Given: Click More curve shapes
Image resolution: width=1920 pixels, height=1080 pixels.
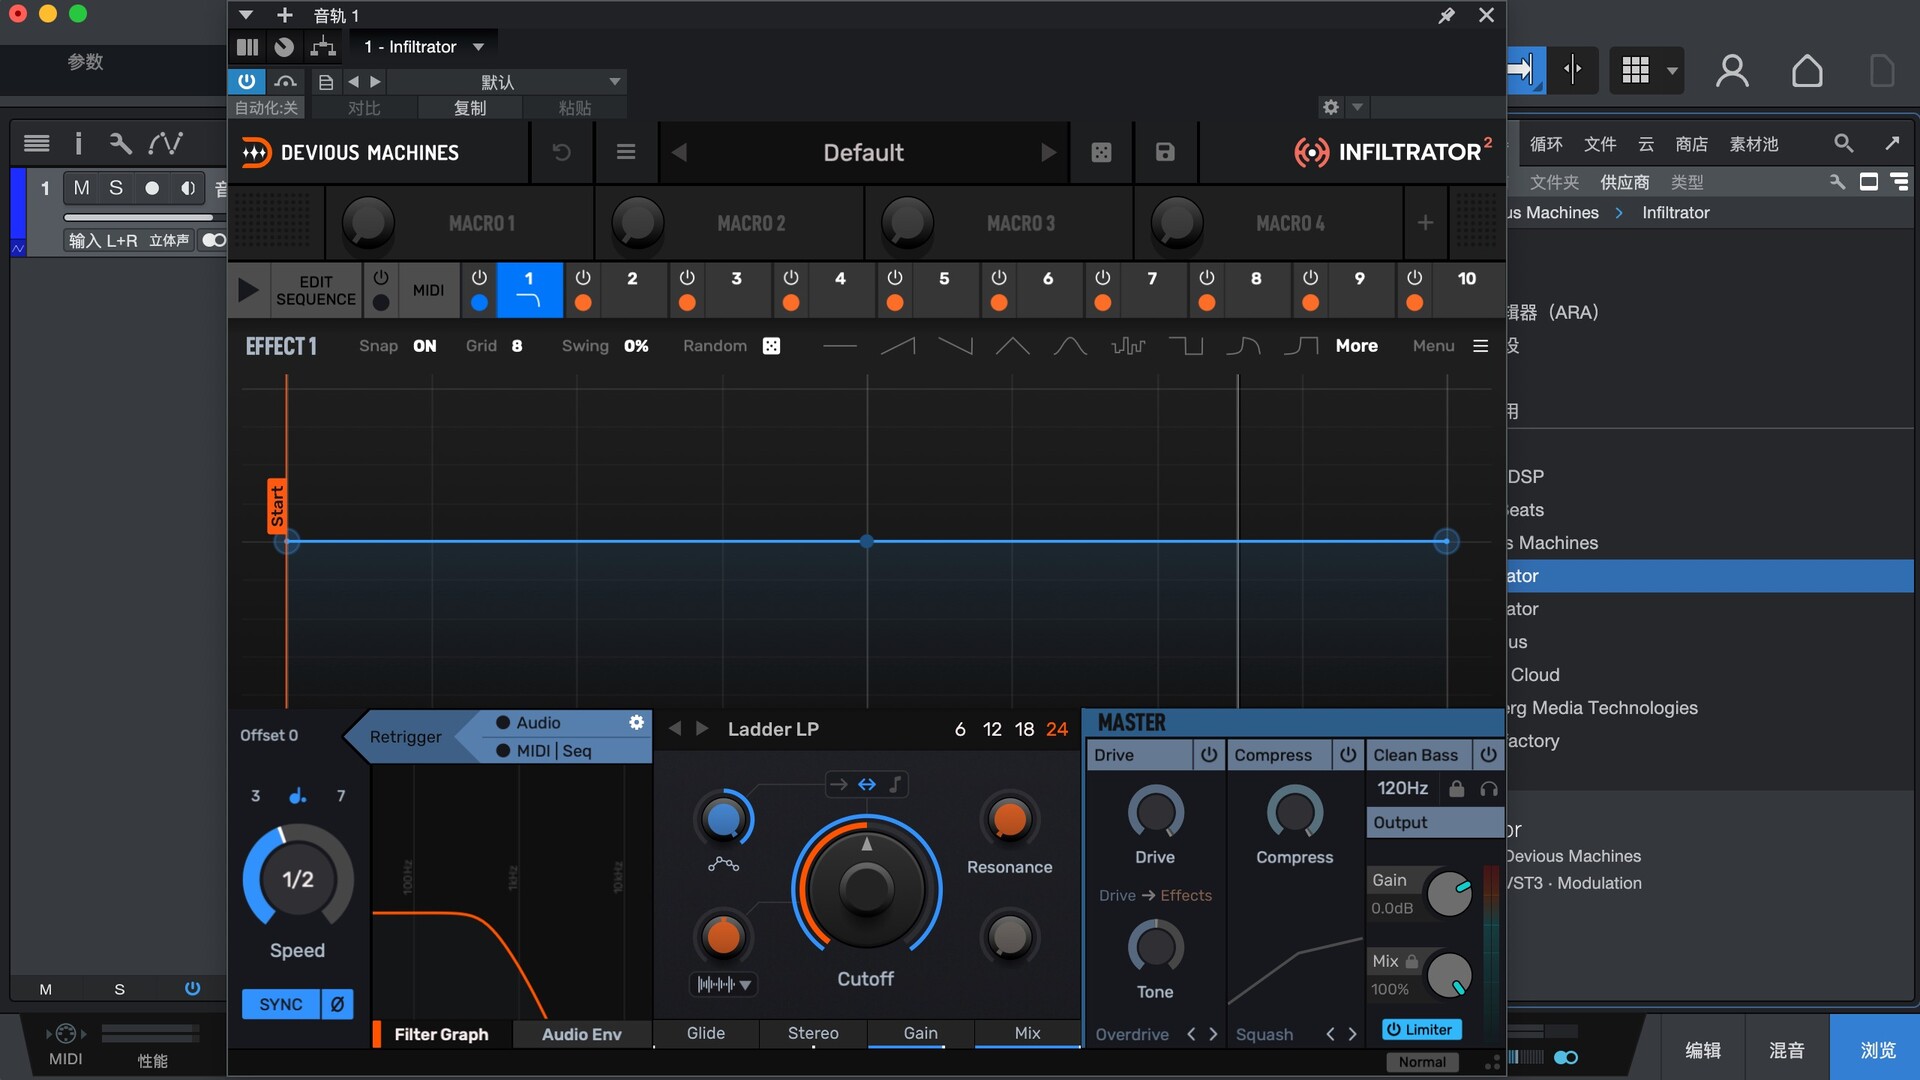Looking at the screenshot, I should pyautogui.click(x=1356, y=346).
